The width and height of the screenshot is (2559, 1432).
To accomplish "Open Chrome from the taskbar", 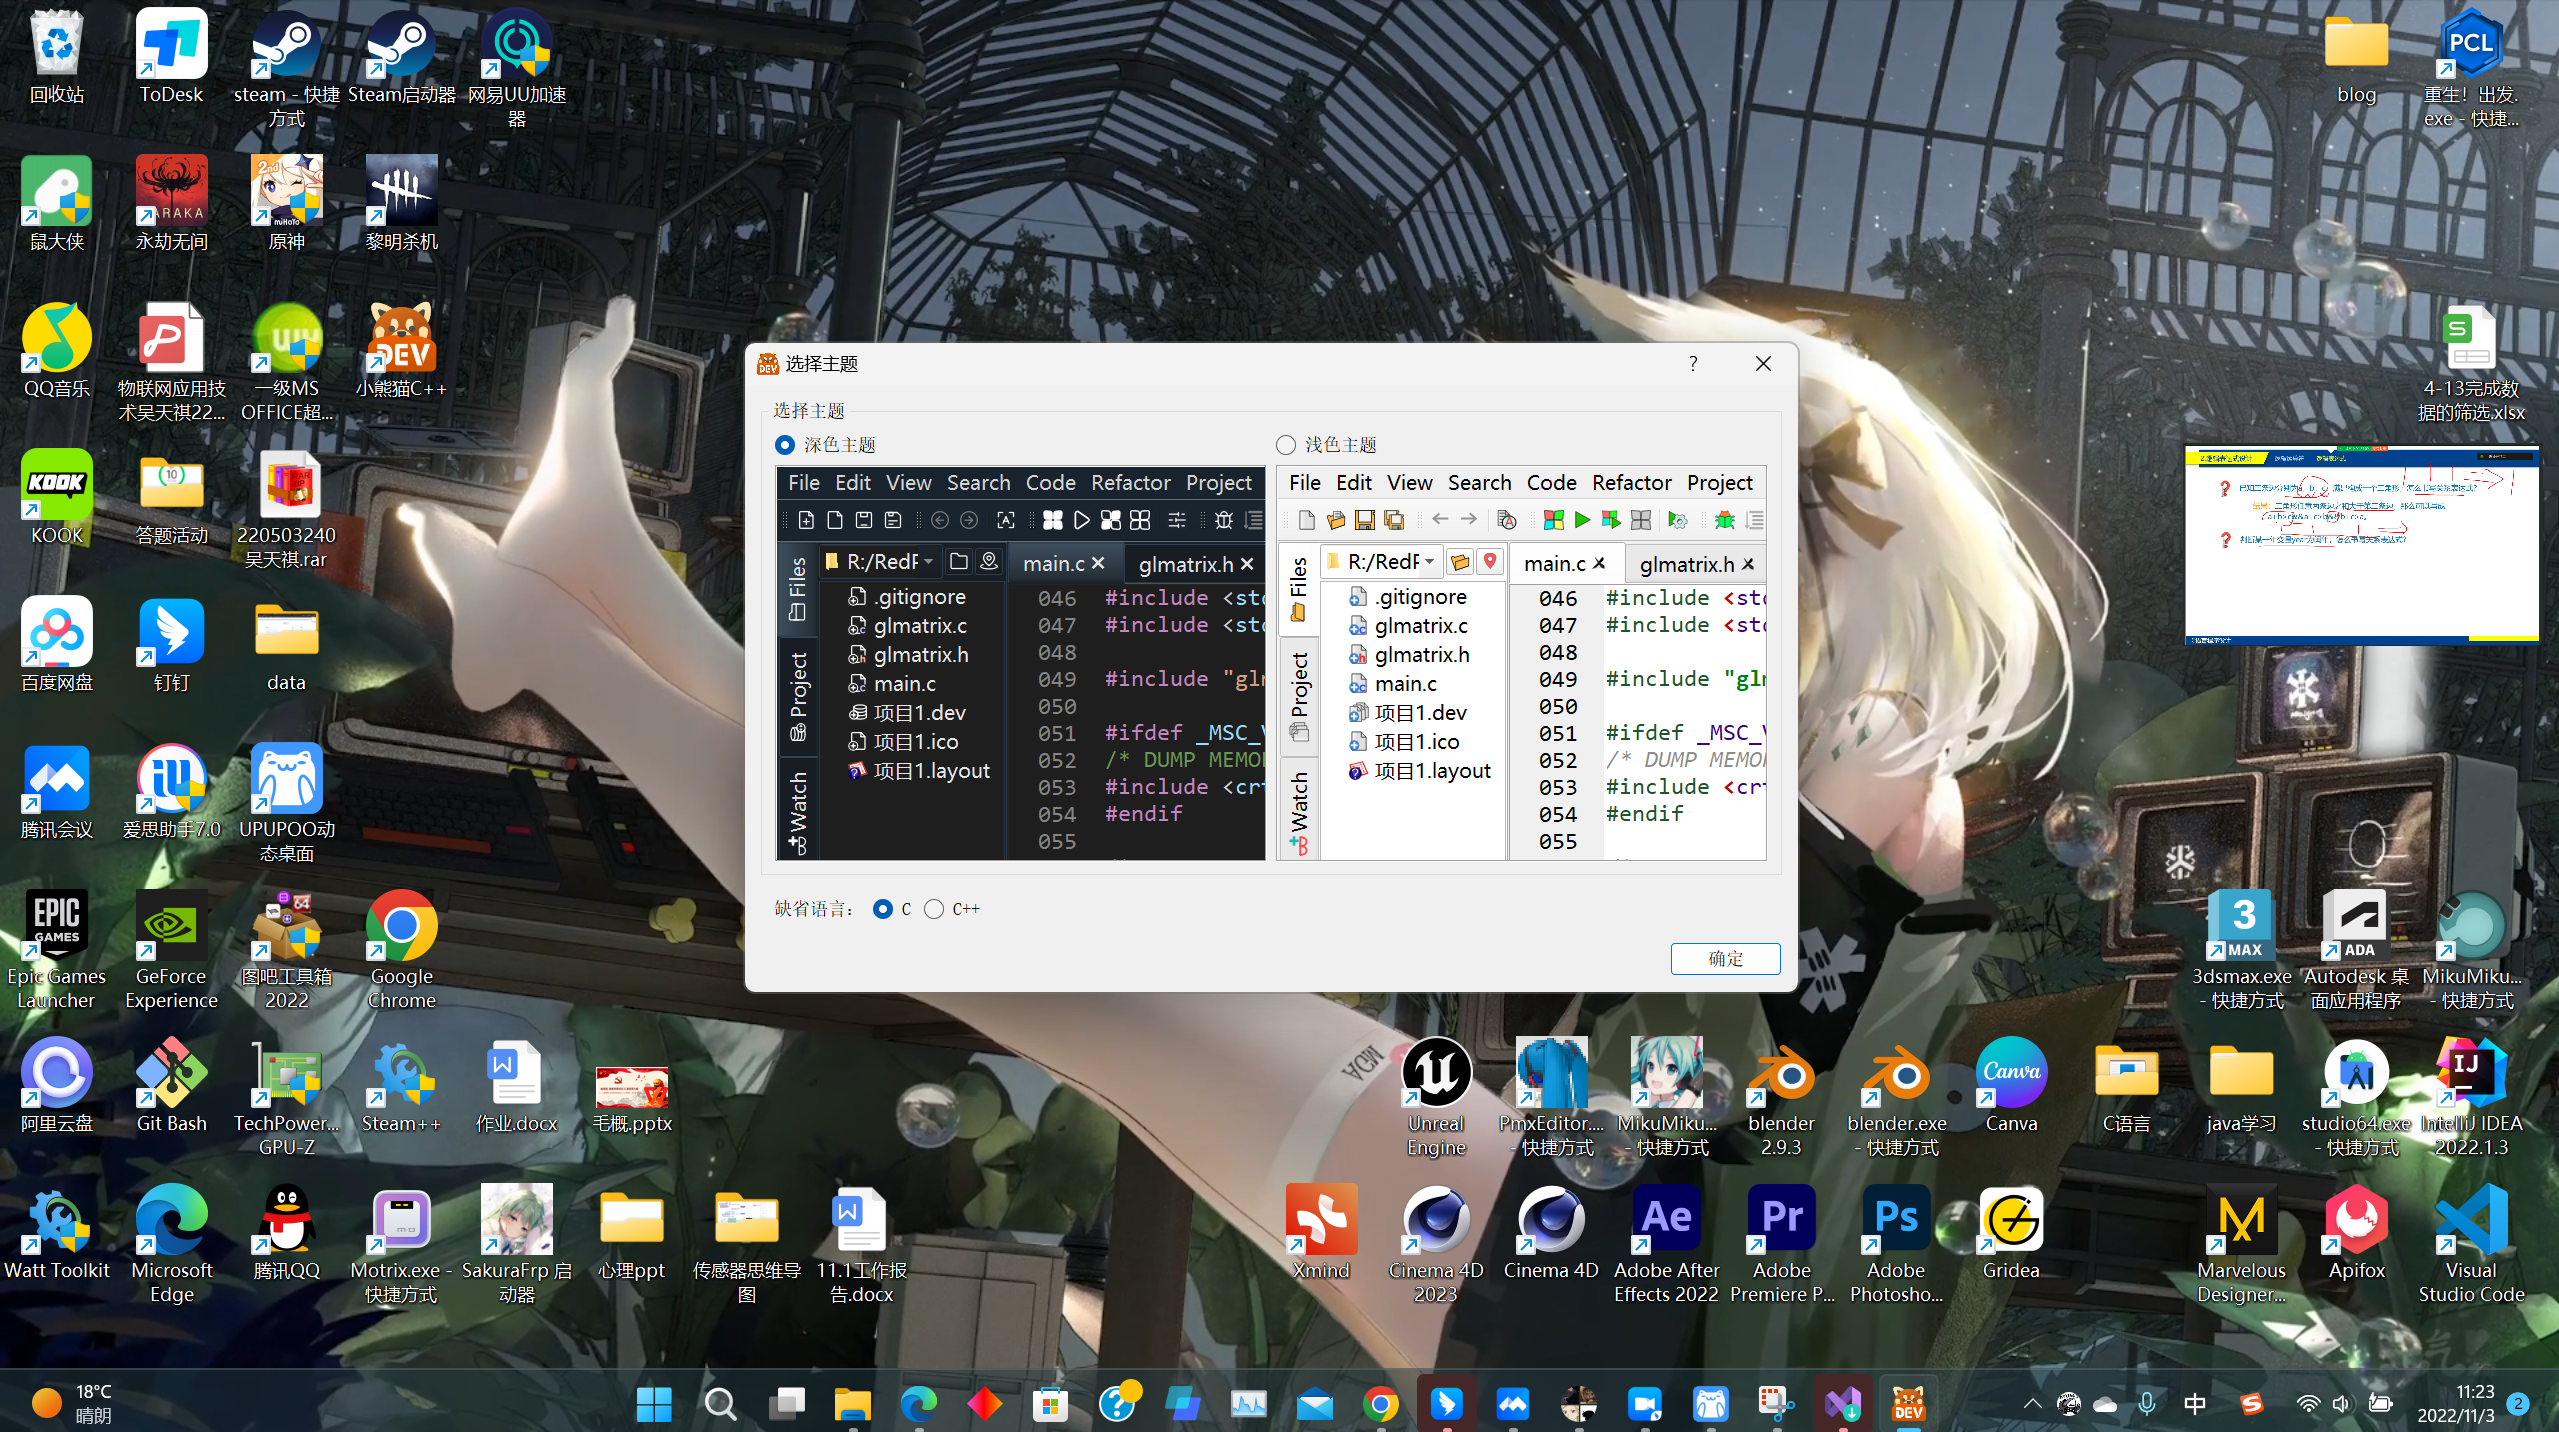I will tap(1380, 1405).
